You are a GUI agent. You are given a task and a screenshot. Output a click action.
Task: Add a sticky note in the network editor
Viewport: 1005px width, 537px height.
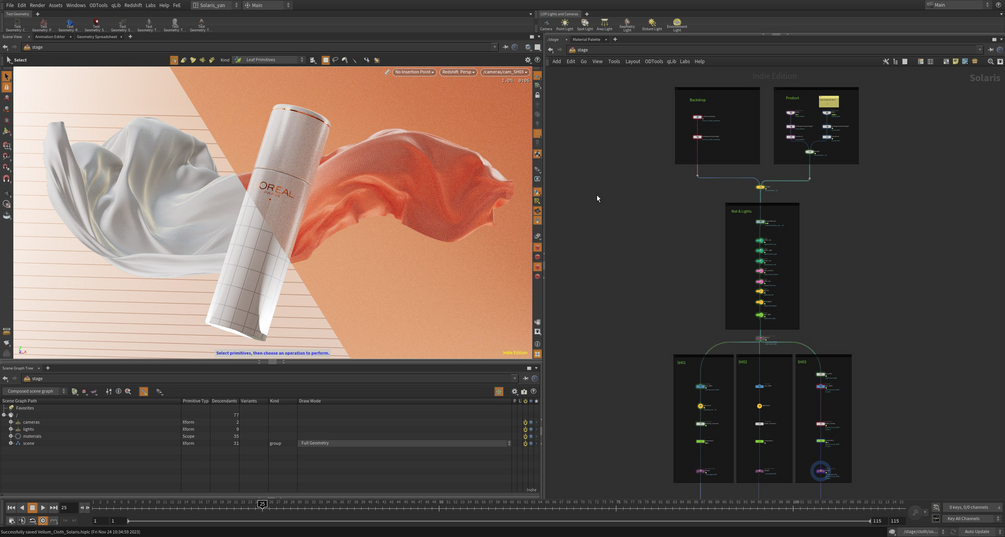tap(956, 62)
